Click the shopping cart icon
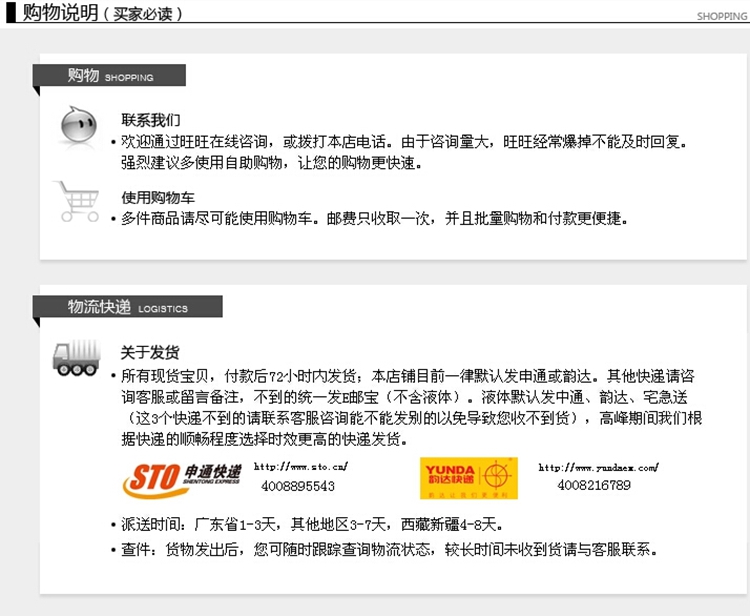Viewport: 750px width, 616px height. click(x=77, y=201)
